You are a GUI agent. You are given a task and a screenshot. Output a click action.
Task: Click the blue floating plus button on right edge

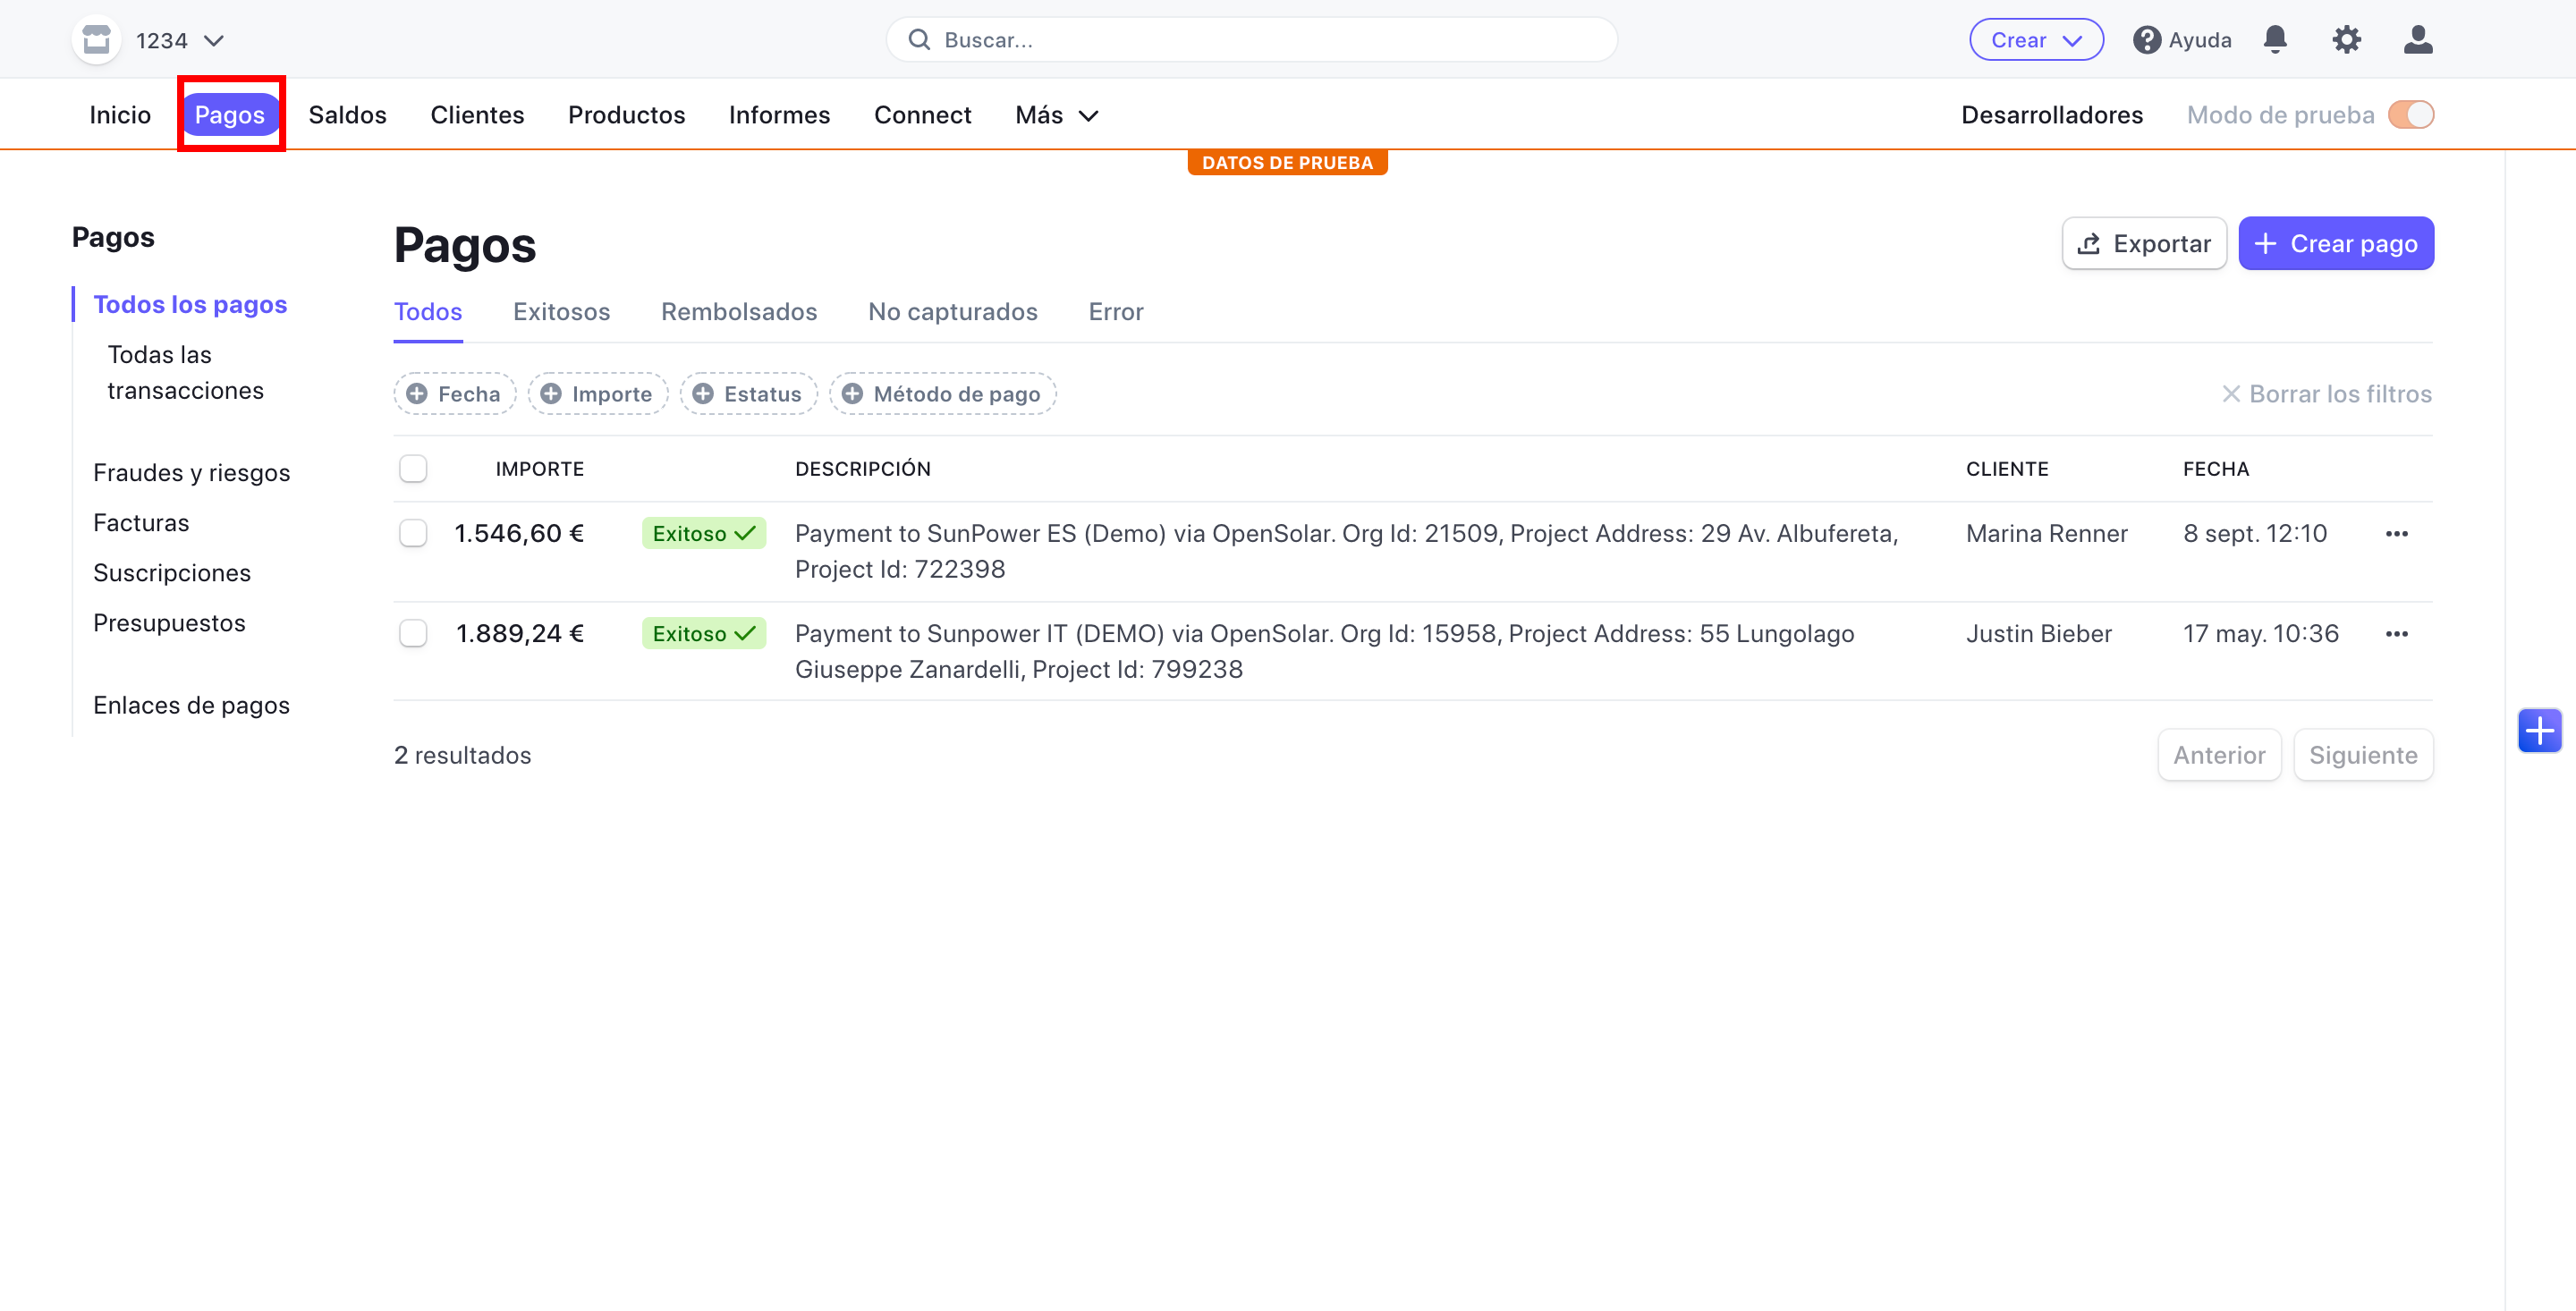tap(2539, 731)
